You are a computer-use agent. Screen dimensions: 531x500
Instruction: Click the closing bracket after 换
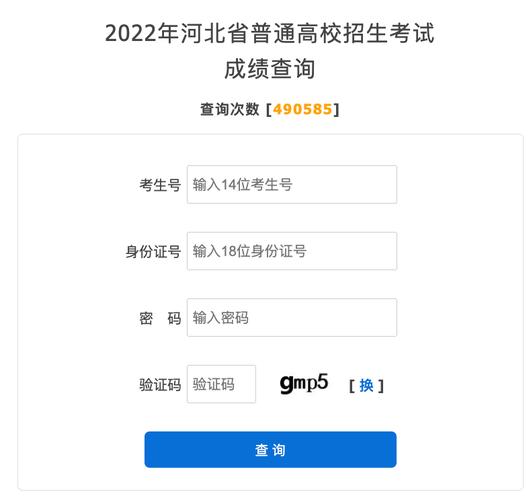click(381, 386)
